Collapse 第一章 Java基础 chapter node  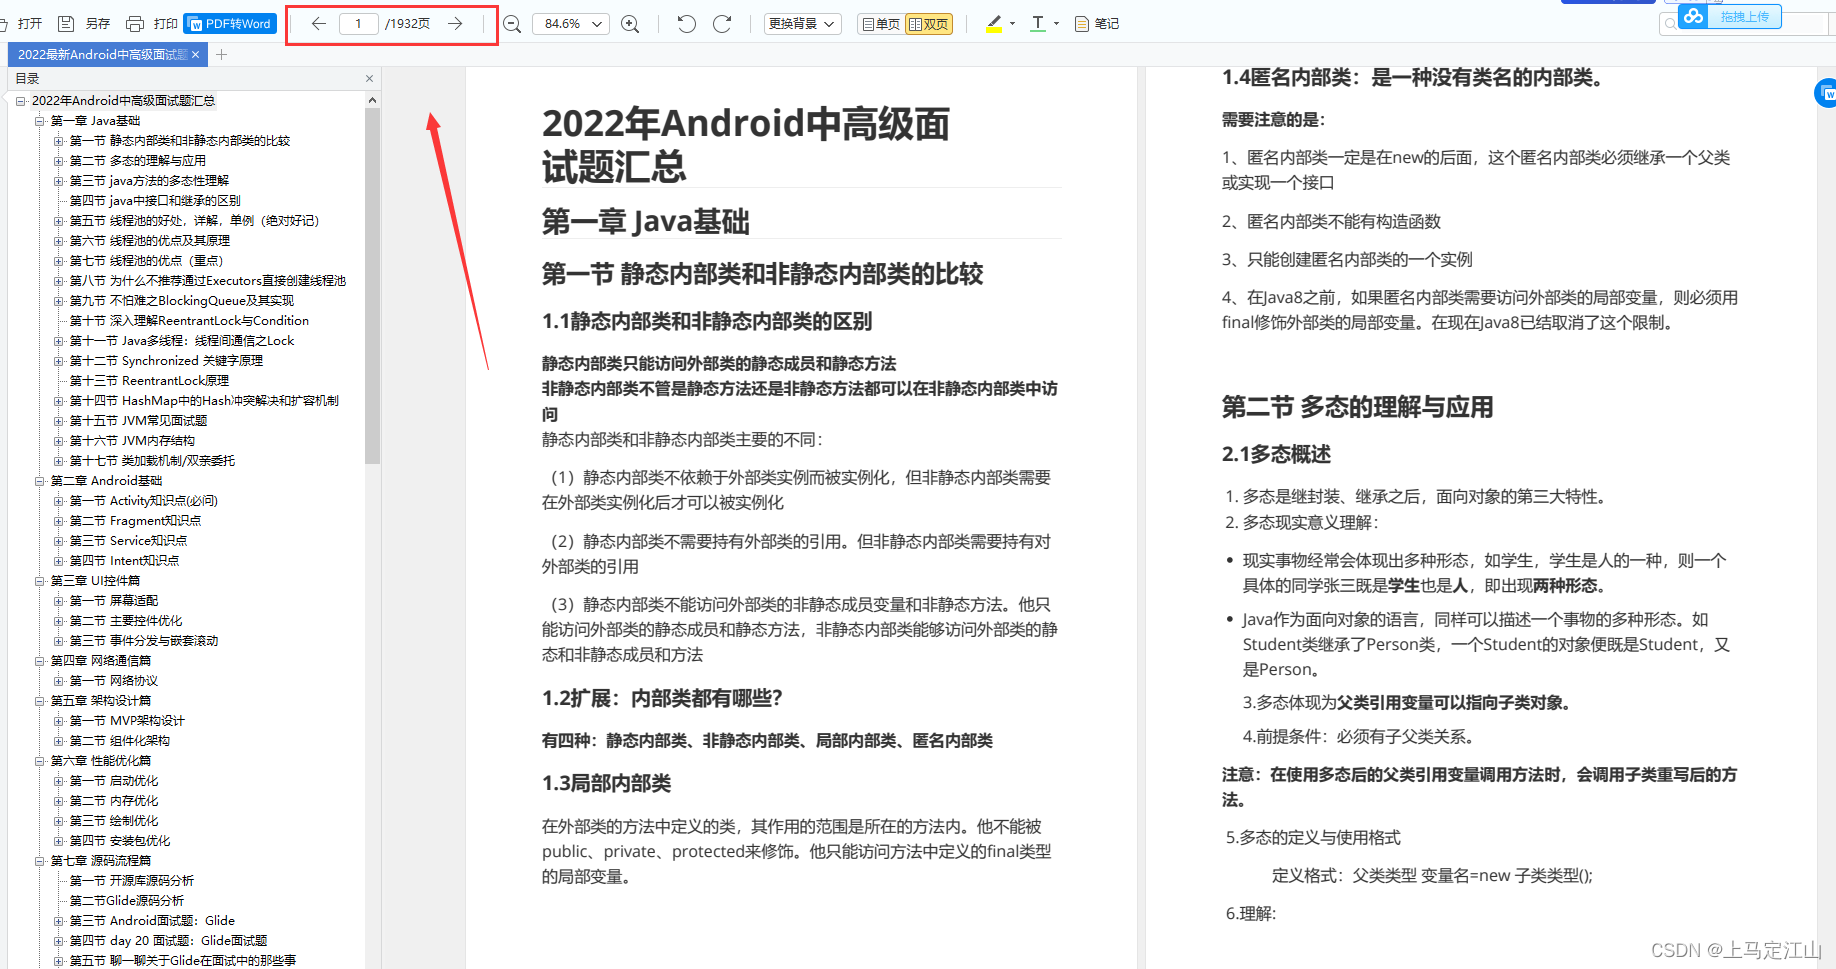pyautogui.click(x=40, y=120)
